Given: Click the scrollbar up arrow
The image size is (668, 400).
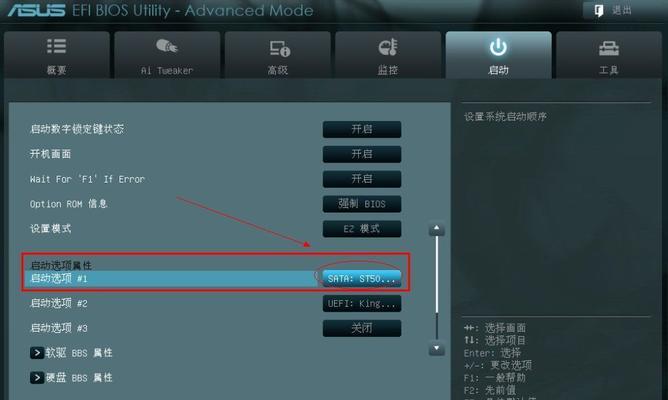Looking at the screenshot, I should pos(437,229).
